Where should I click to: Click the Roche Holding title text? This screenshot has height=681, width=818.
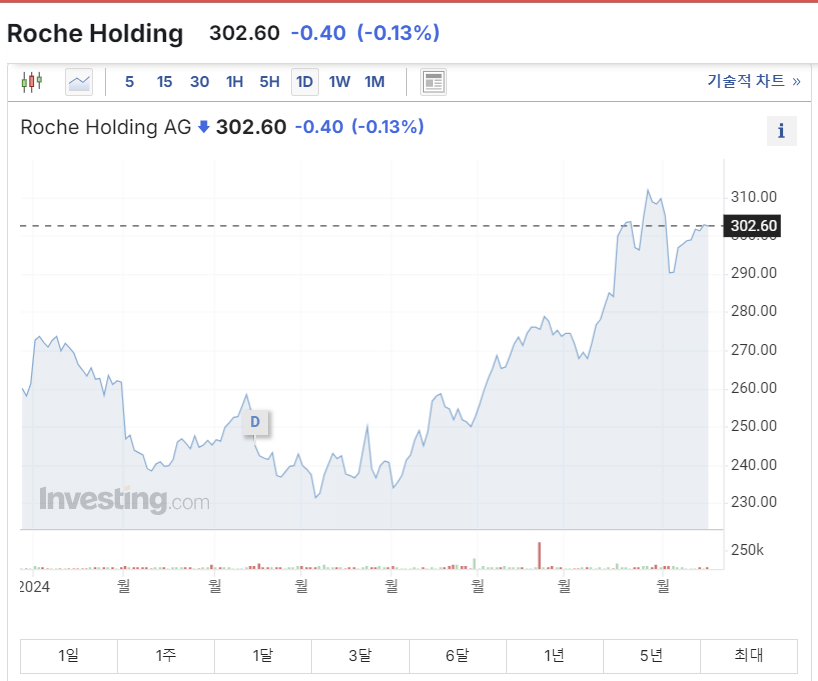click(x=95, y=33)
